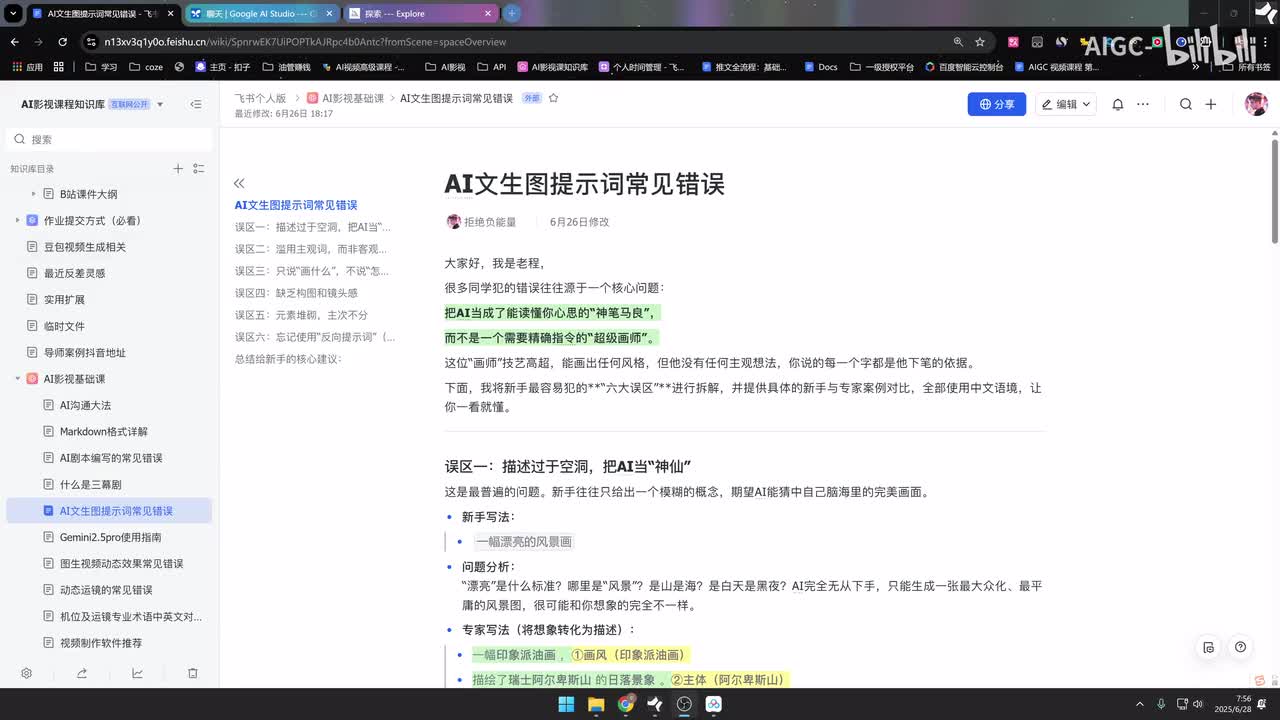1280x720 pixels.
Task: Open the 豆包视频生成相关 page
Action: 85,247
